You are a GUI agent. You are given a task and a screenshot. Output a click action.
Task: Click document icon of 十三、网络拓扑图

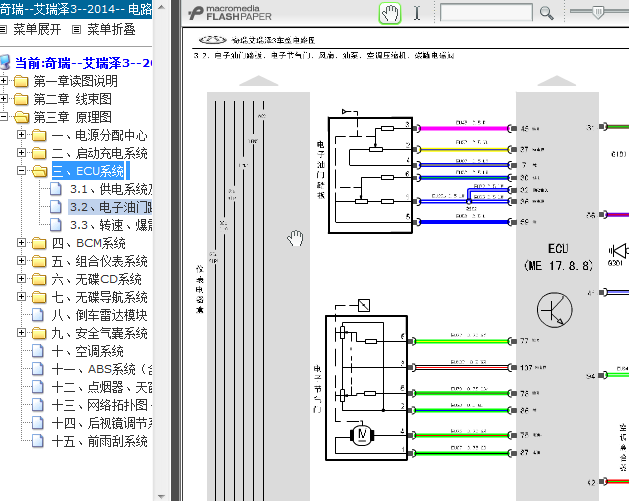[38, 405]
